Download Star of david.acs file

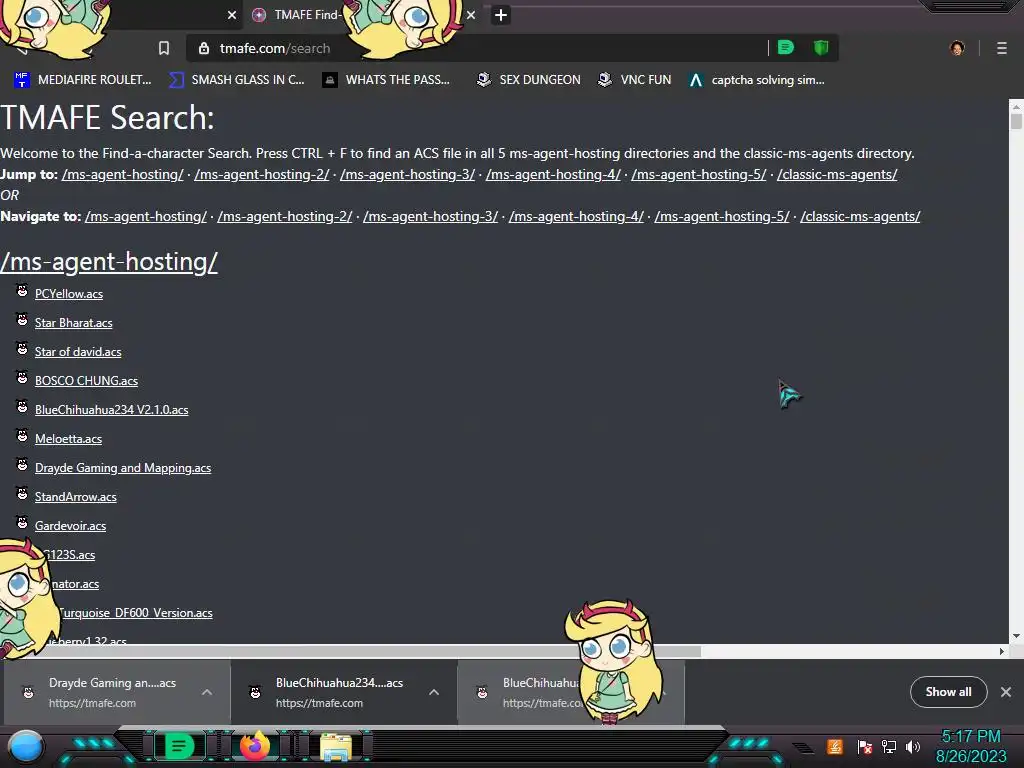coord(78,352)
